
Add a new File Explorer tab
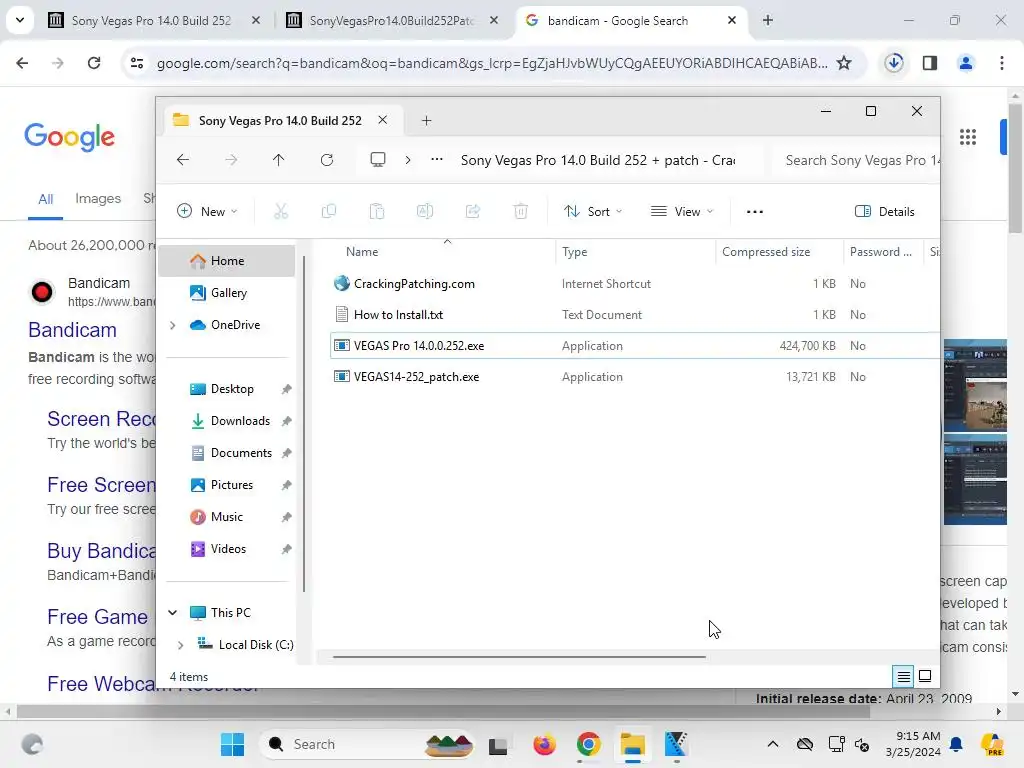[426, 120]
